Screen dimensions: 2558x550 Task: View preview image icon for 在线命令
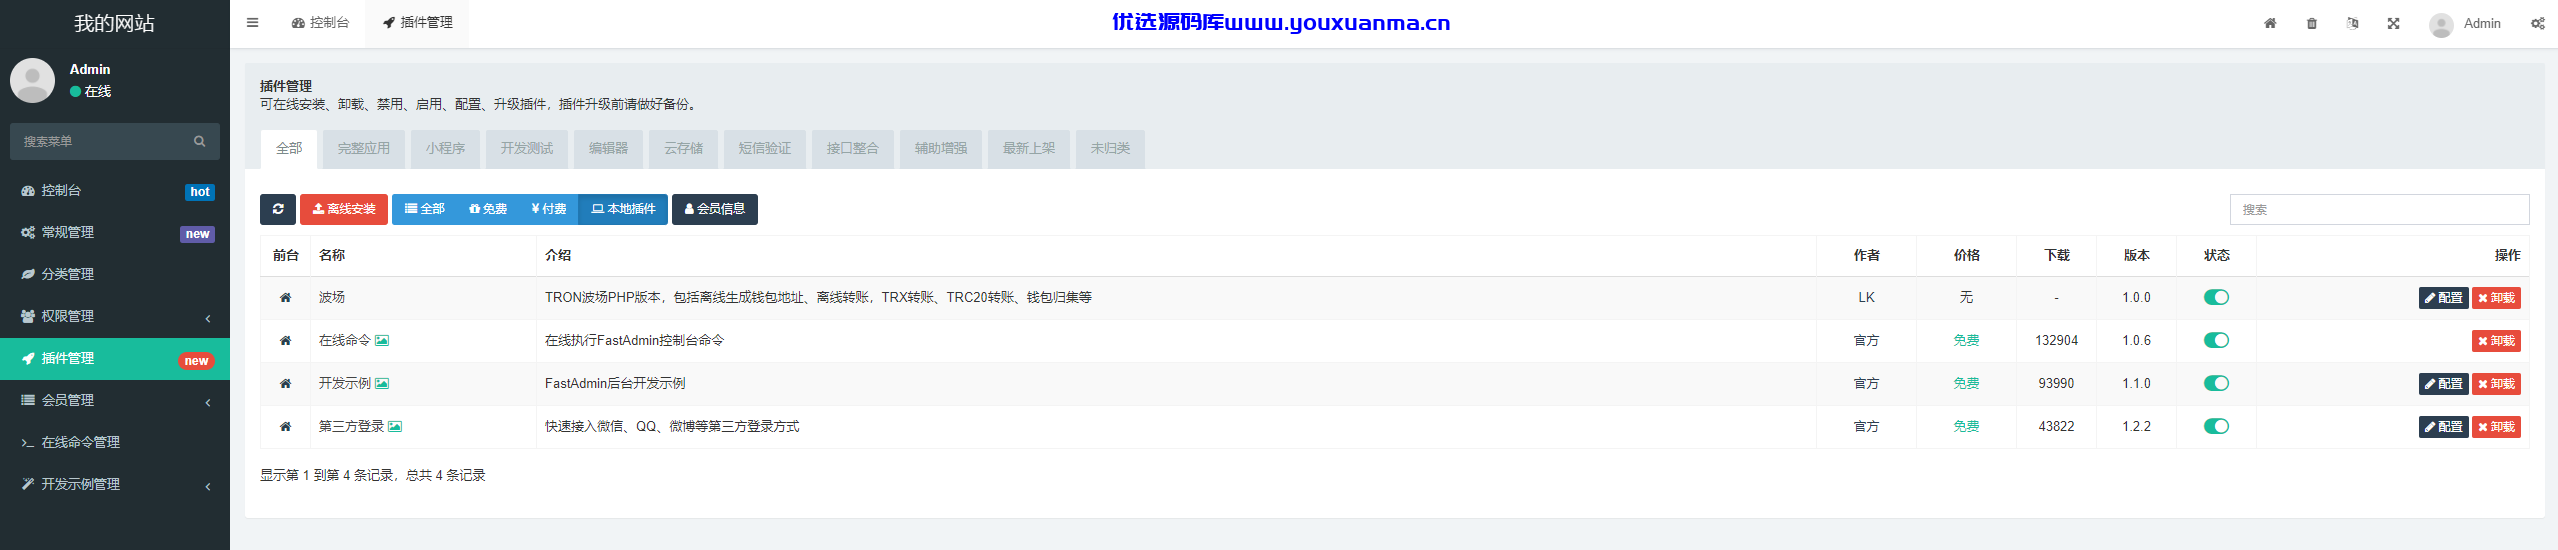[x=382, y=341]
